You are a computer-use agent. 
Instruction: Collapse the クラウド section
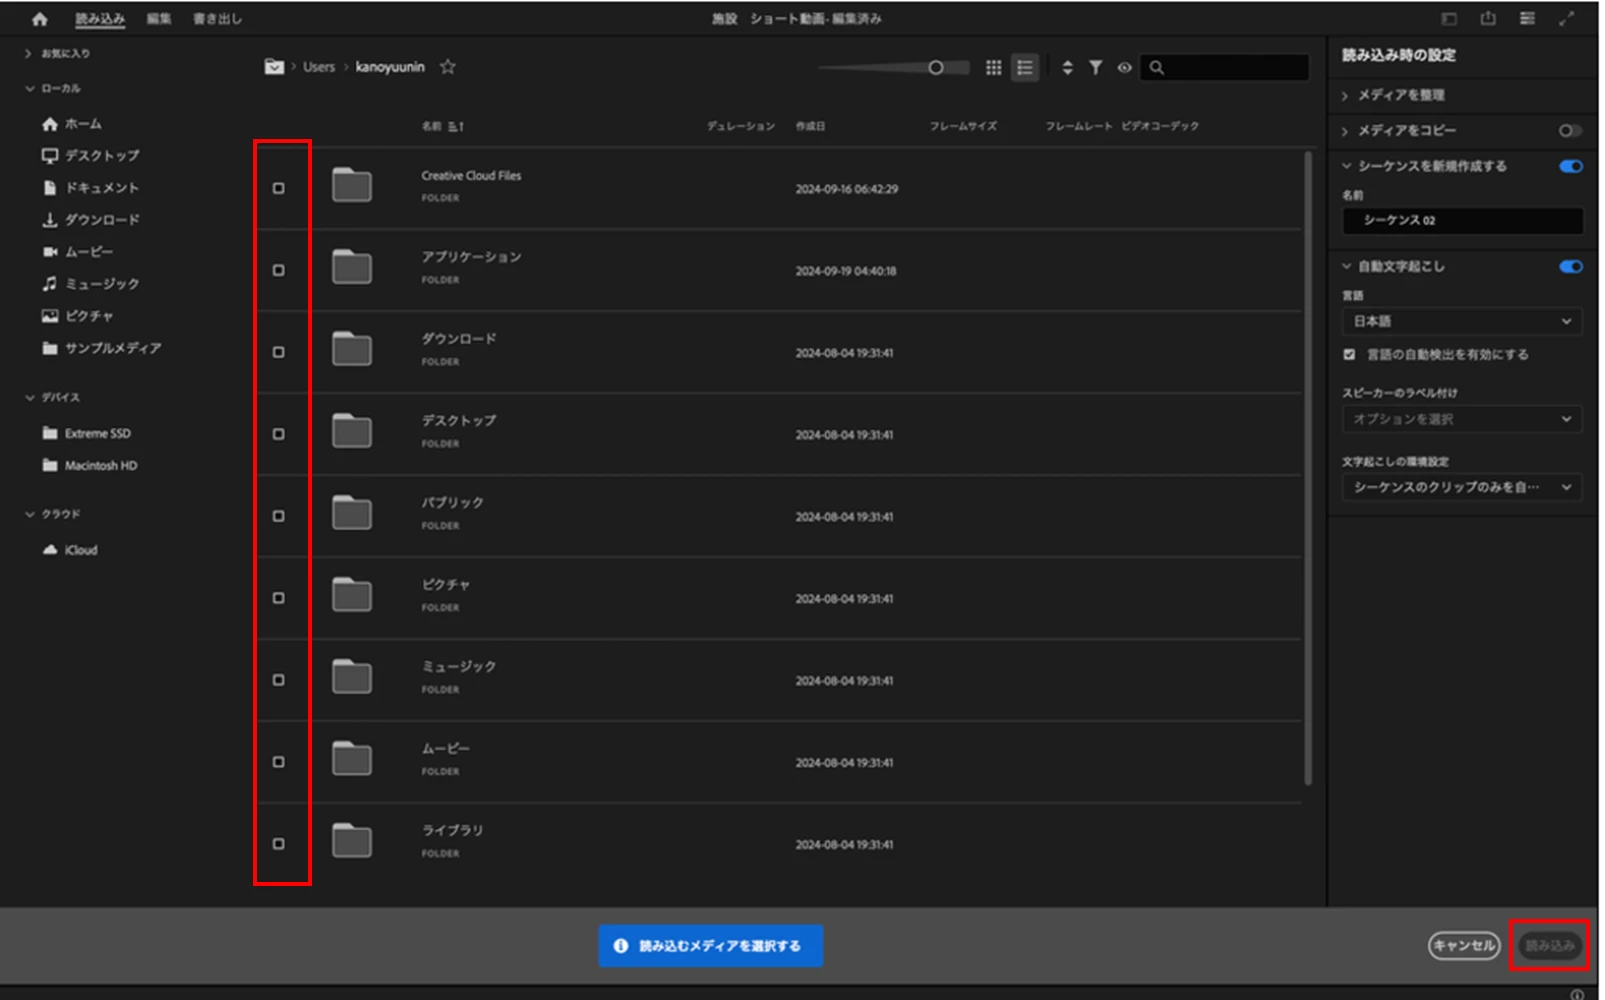tap(29, 515)
